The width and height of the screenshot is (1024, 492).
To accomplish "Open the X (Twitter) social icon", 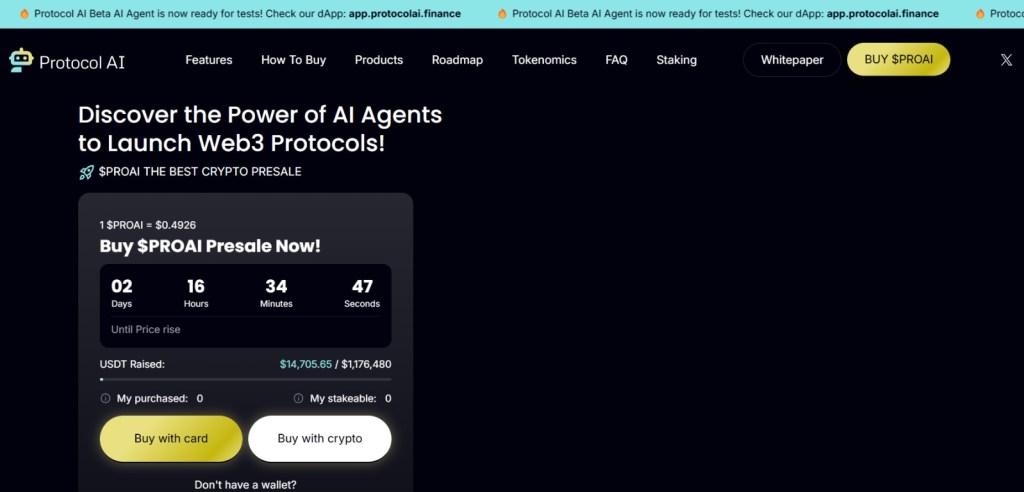I will click(1006, 60).
